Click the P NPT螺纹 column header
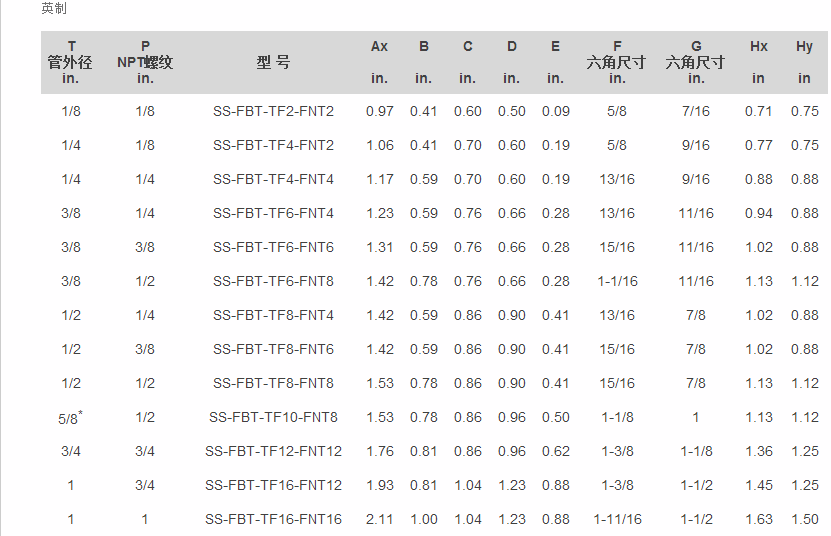The width and height of the screenshot is (831, 536). click(145, 62)
